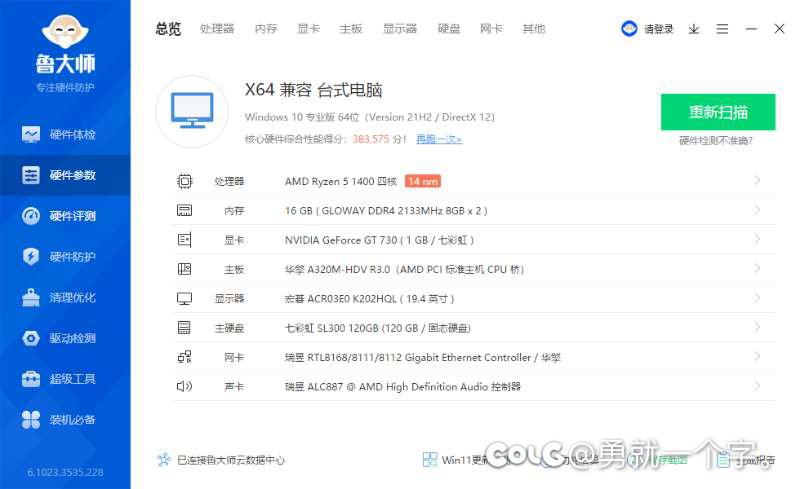
Task: Go to 硬件评测 section
Action: pos(65,216)
